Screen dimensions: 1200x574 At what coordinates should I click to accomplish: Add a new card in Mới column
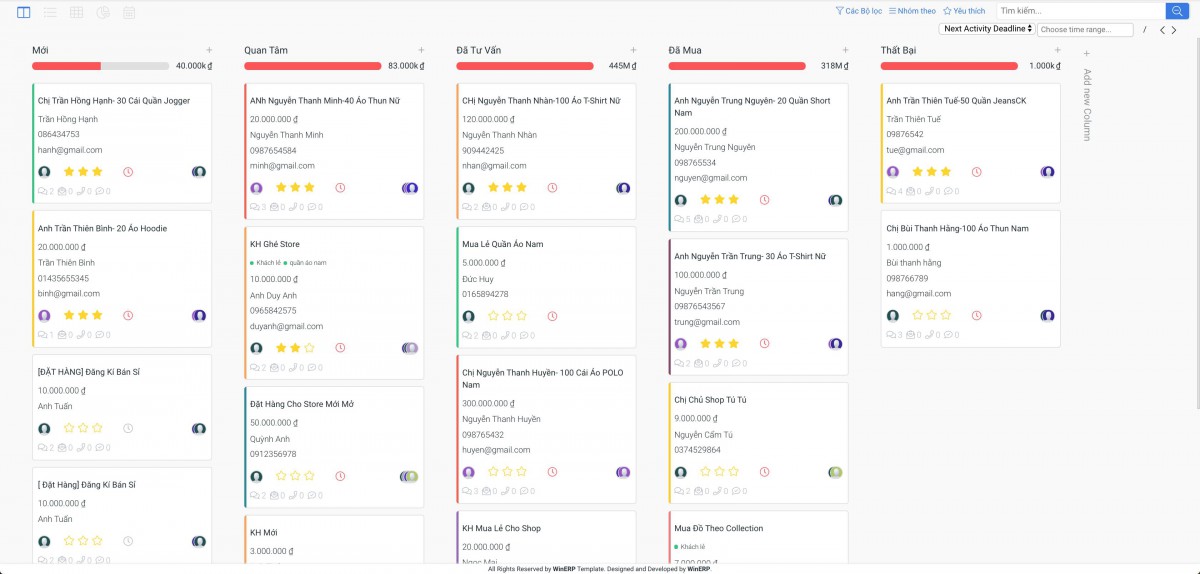(209, 50)
